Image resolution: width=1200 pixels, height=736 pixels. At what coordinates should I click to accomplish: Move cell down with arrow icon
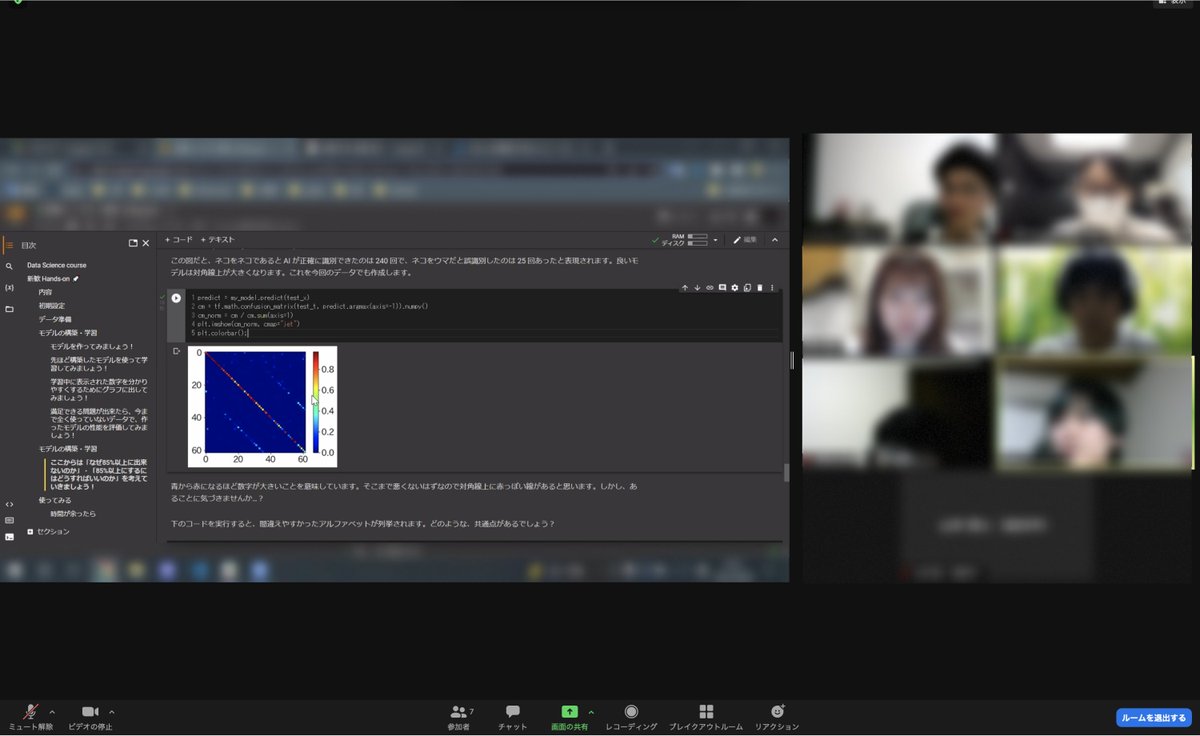[697, 288]
